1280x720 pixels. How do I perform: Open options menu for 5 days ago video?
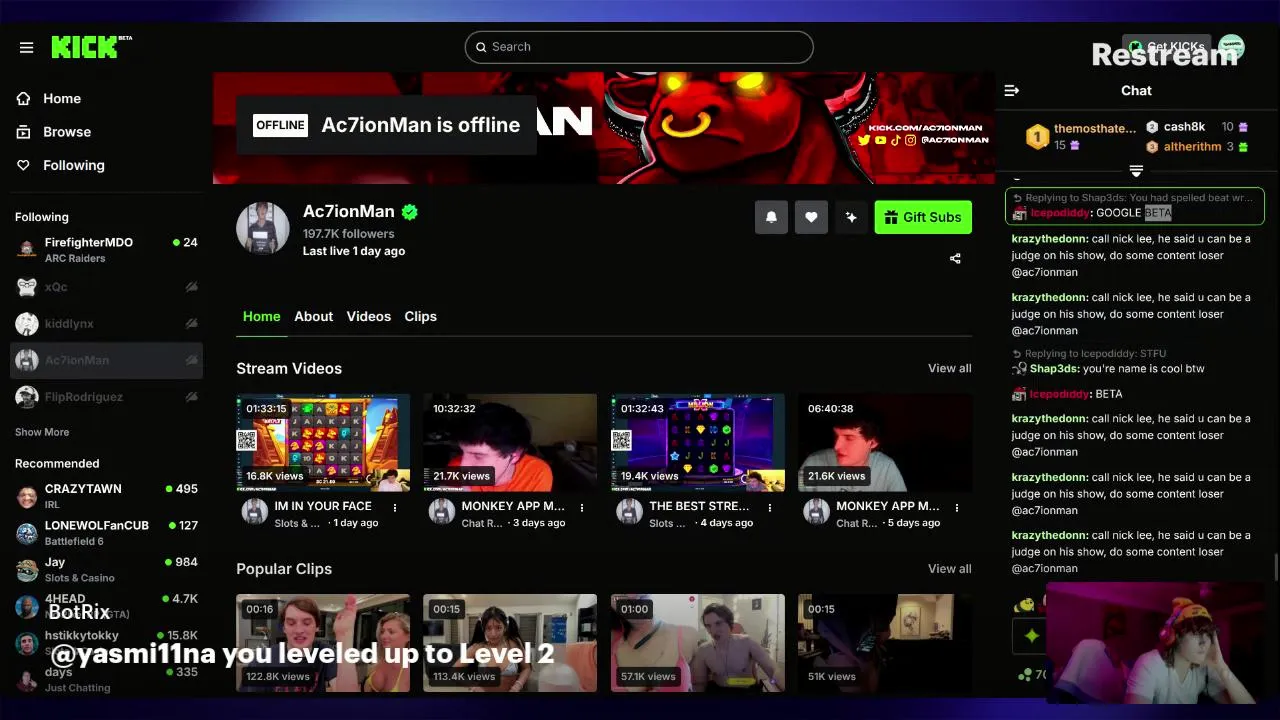click(957, 508)
